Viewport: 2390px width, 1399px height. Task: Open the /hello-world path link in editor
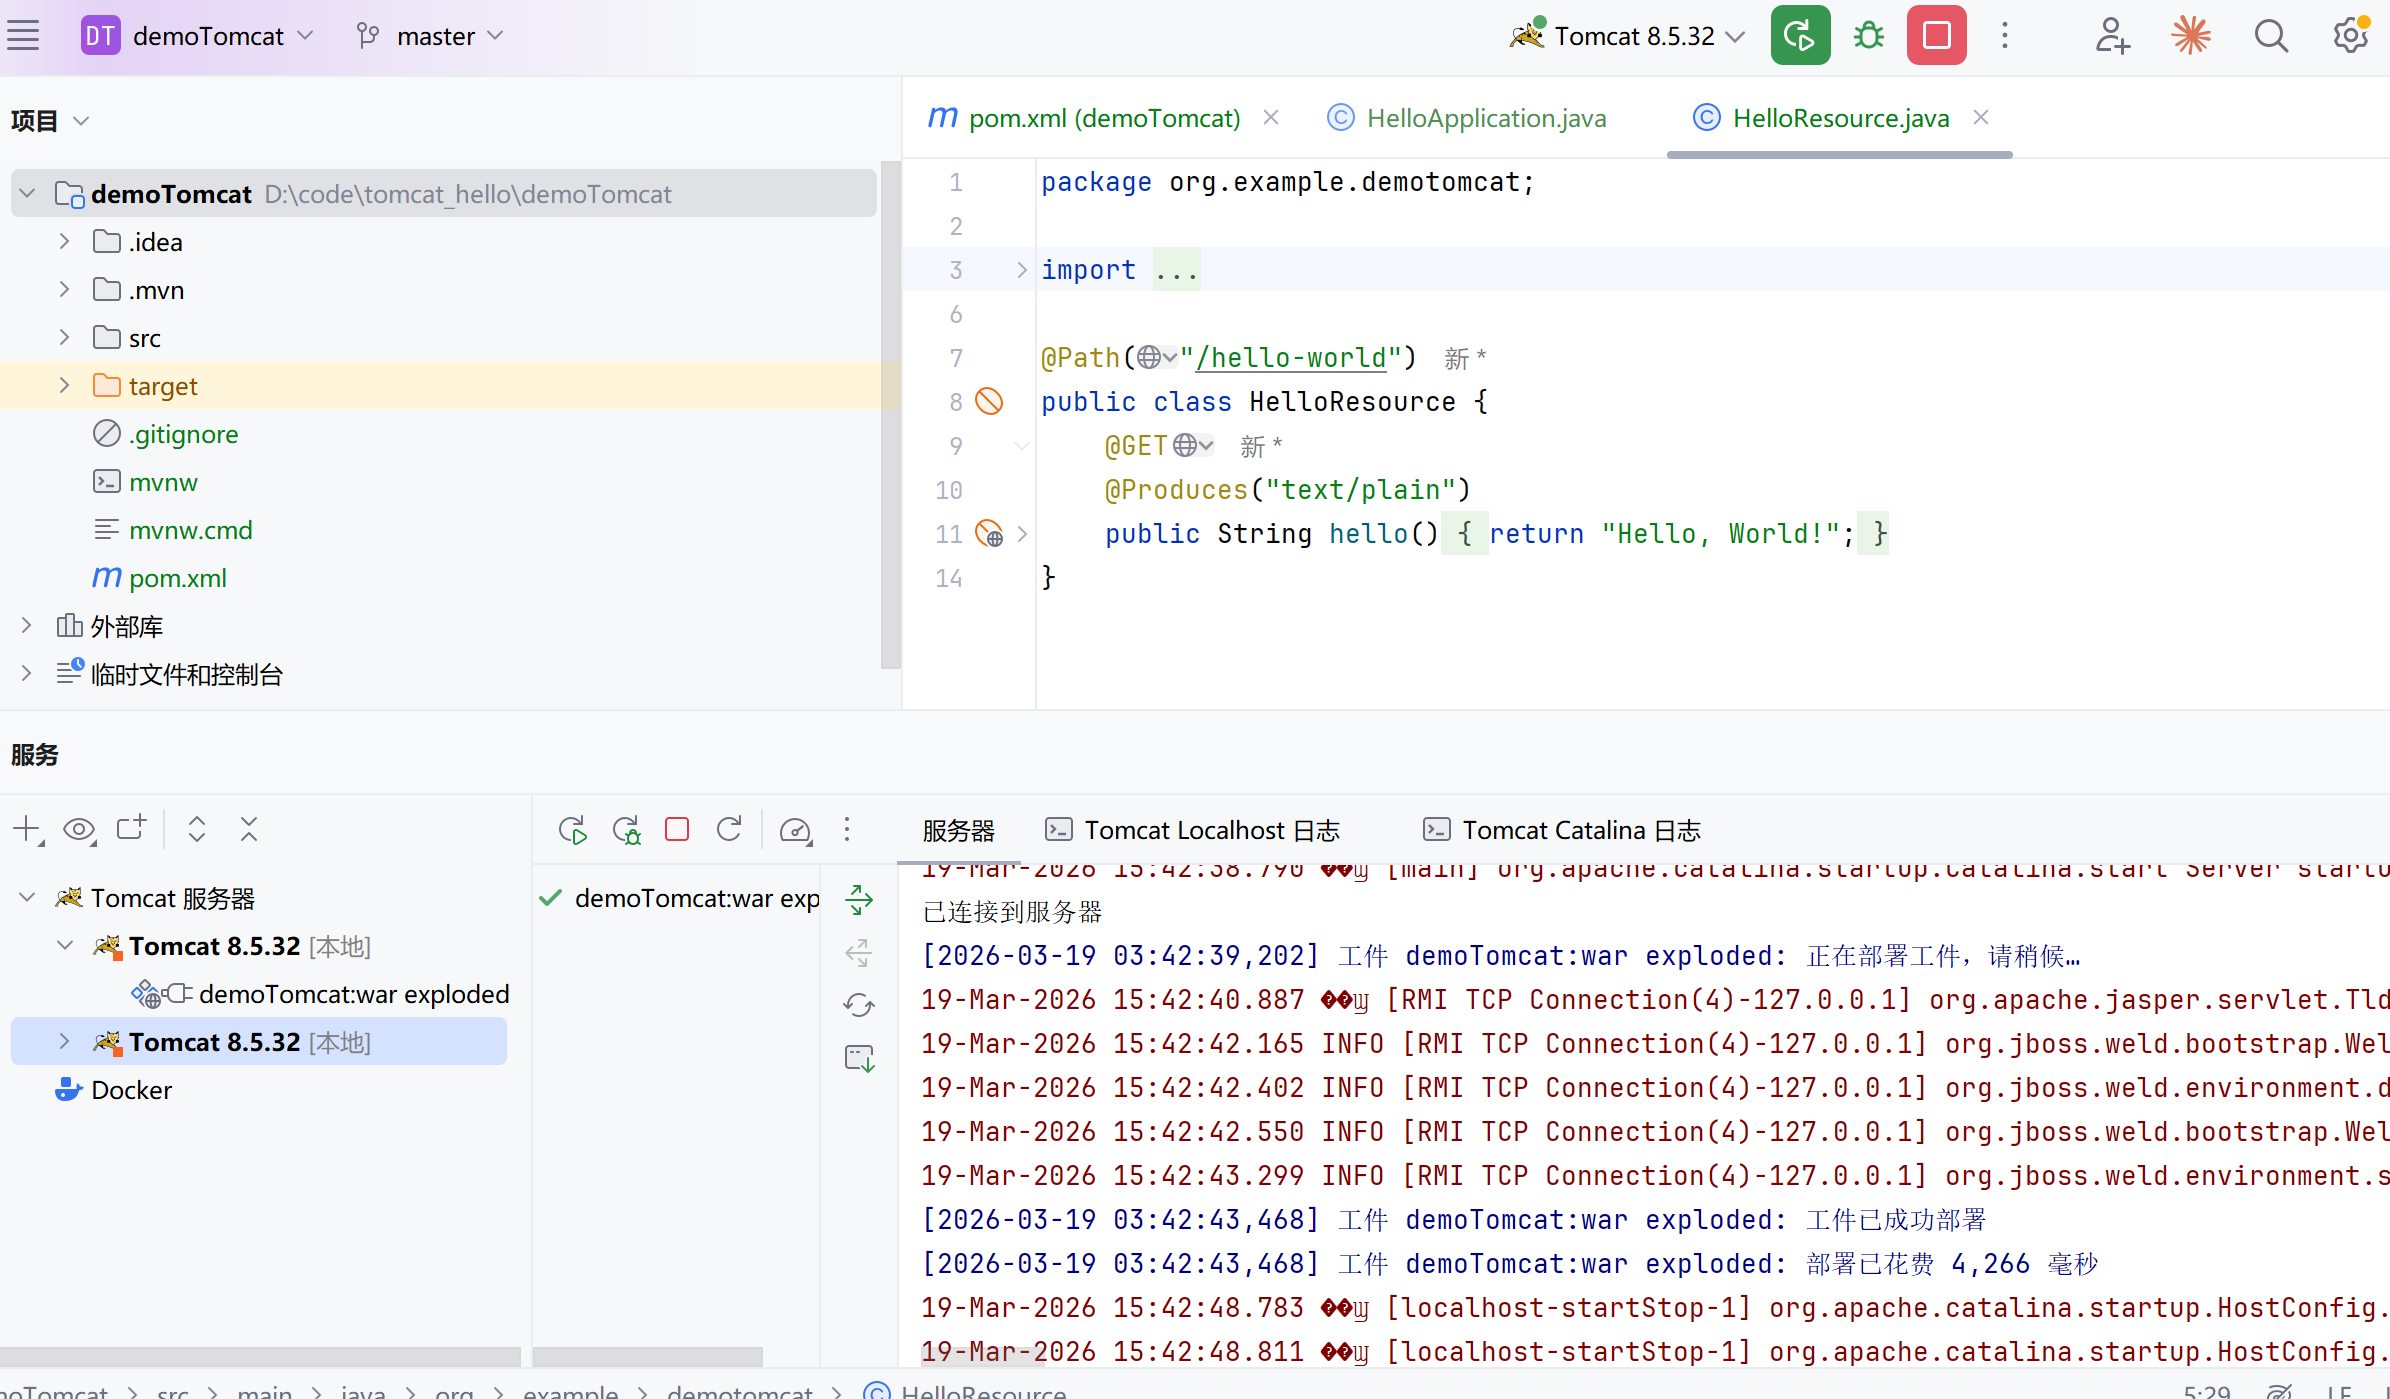pyautogui.click(x=1291, y=358)
